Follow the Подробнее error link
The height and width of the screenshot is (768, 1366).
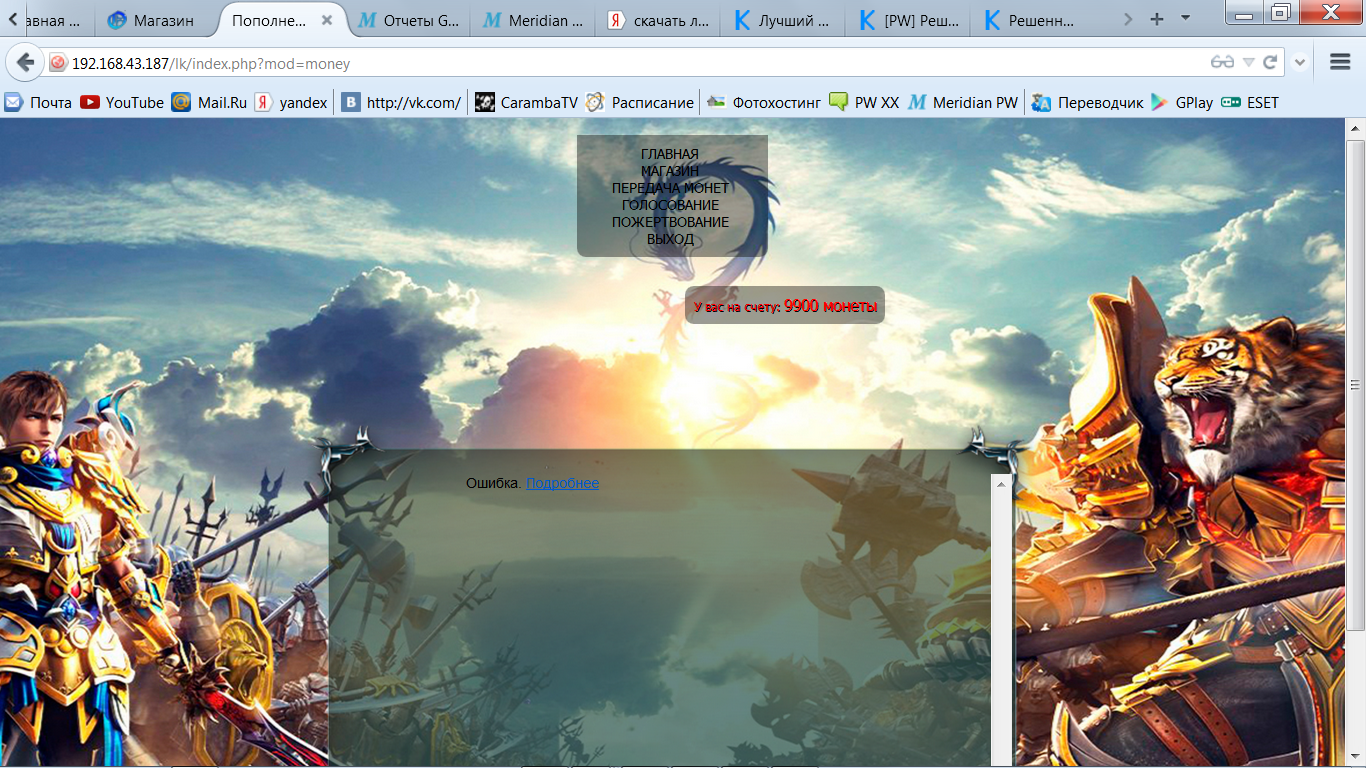pyautogui.click(x=562, y=483)
